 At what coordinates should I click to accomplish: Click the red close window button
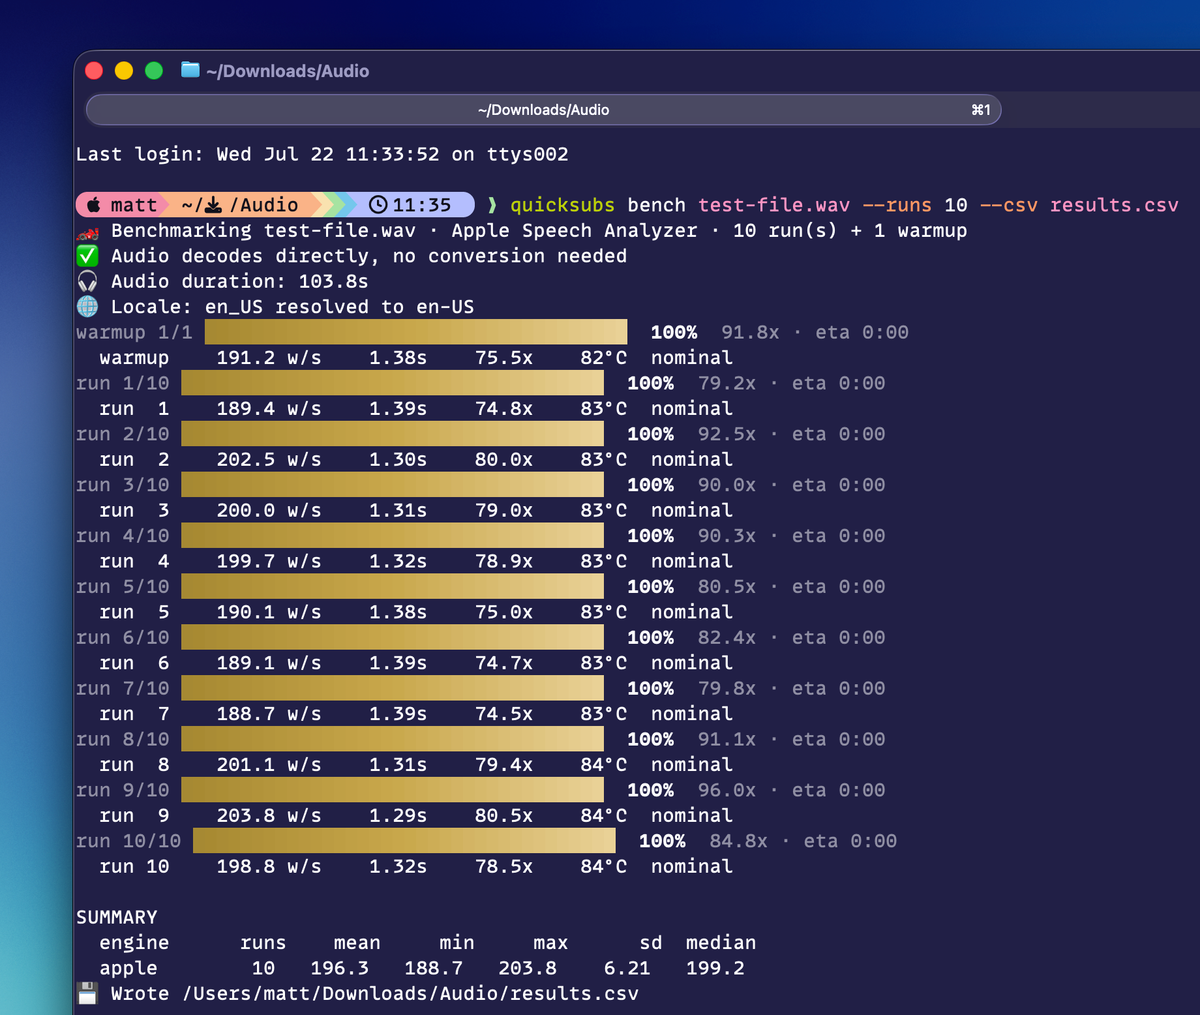click(94, 70)
